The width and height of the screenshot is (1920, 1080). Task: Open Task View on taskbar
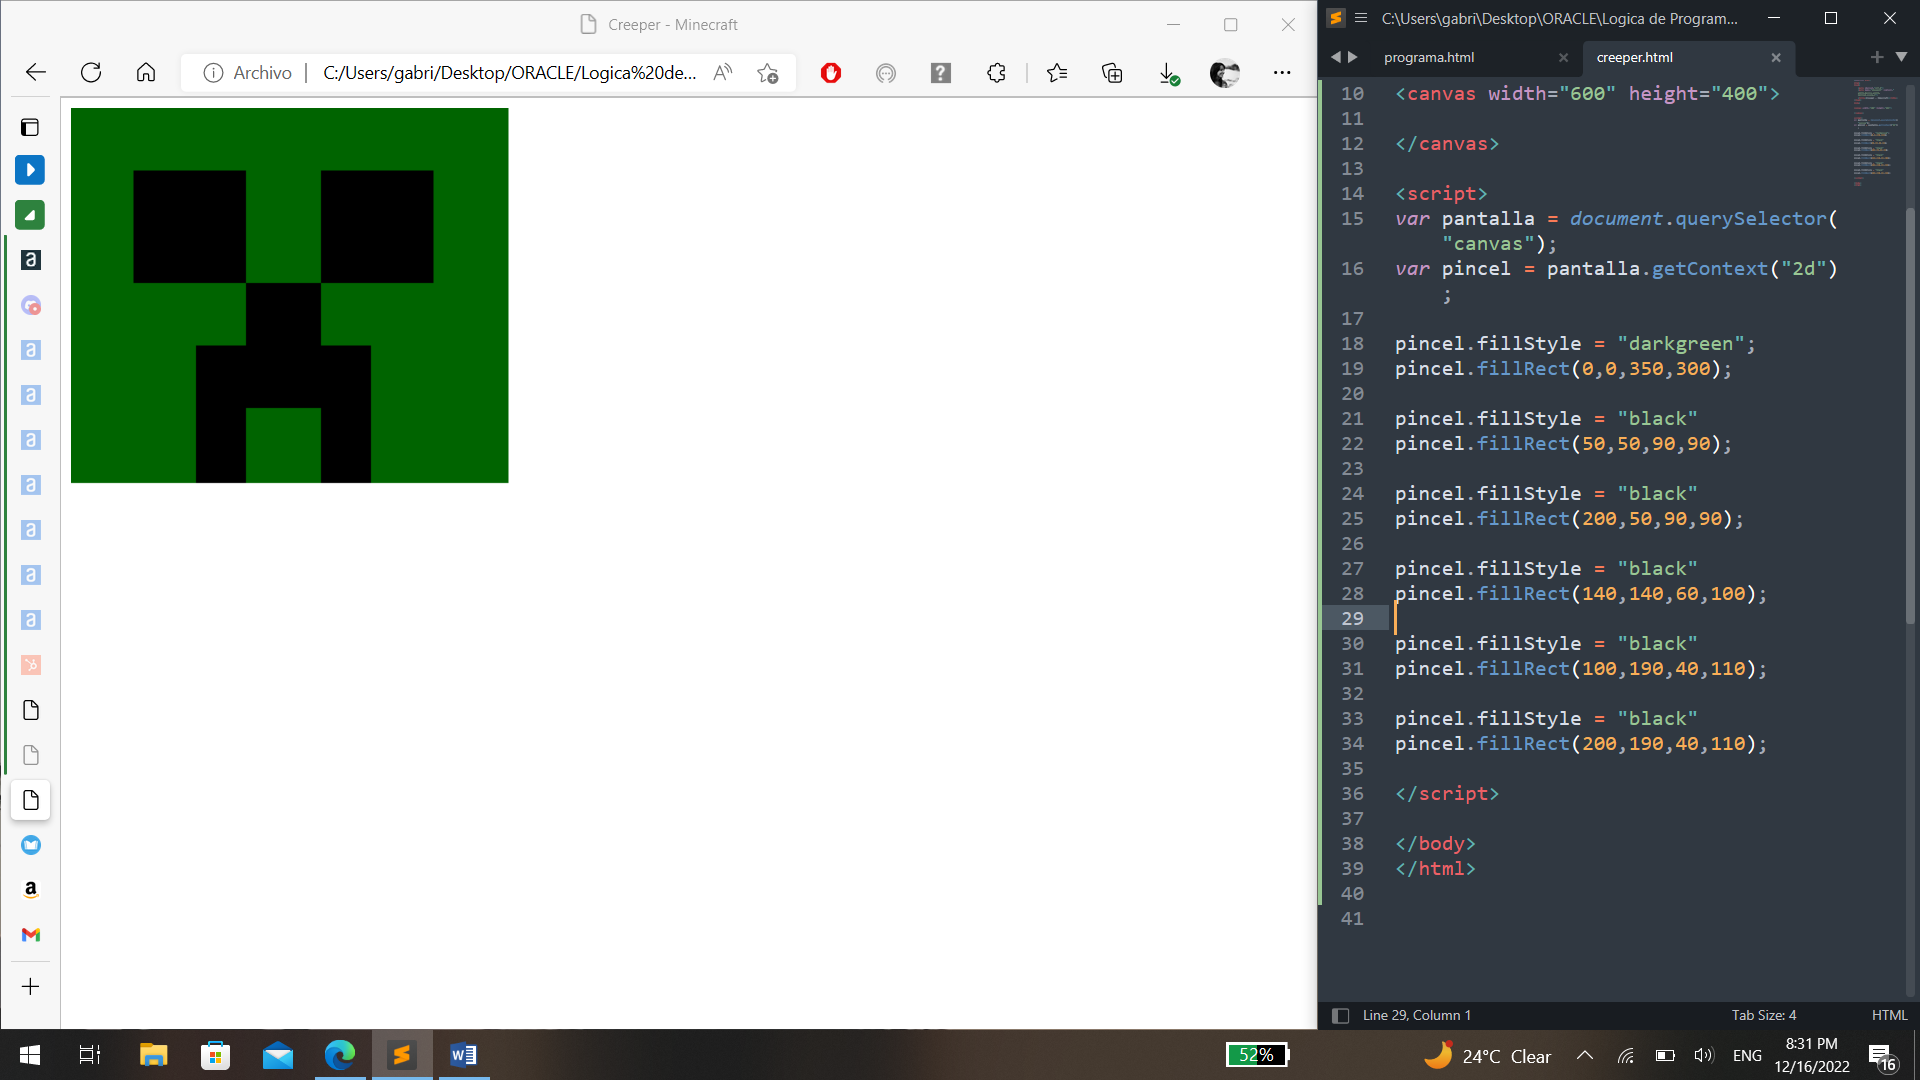click(x=89, y=1055)
